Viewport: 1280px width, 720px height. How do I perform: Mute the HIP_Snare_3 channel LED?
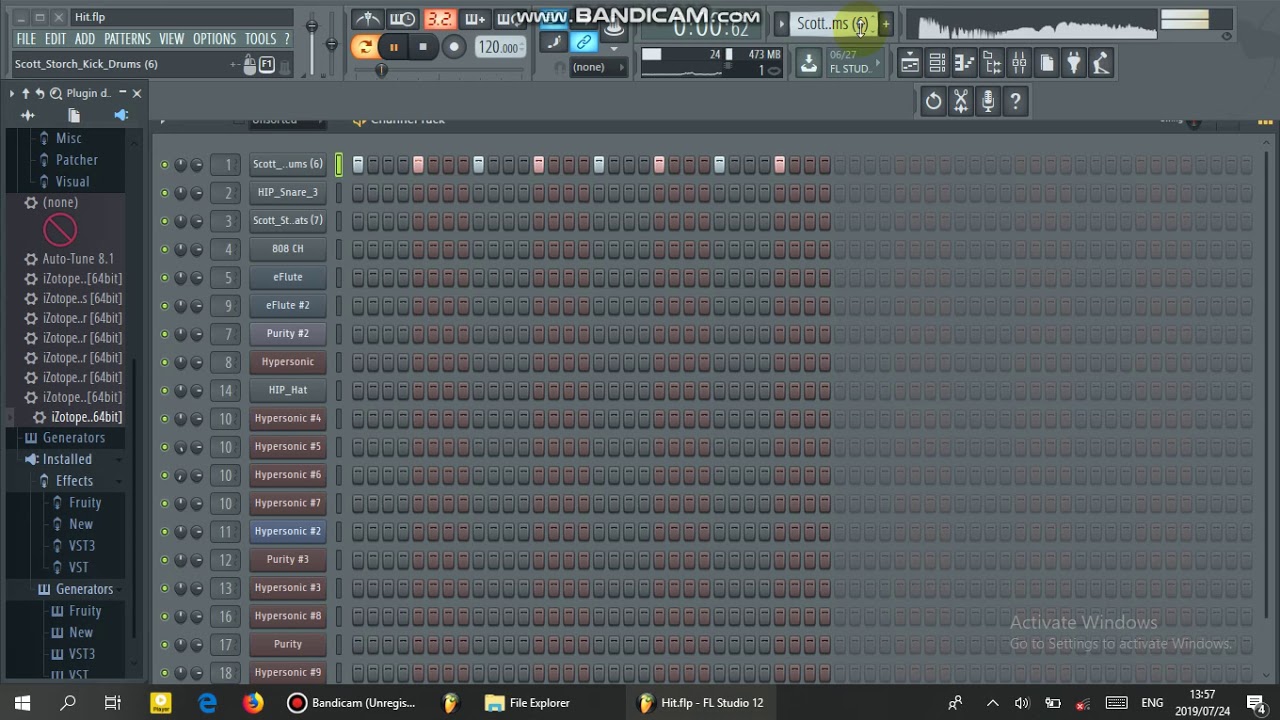[164, 192]
